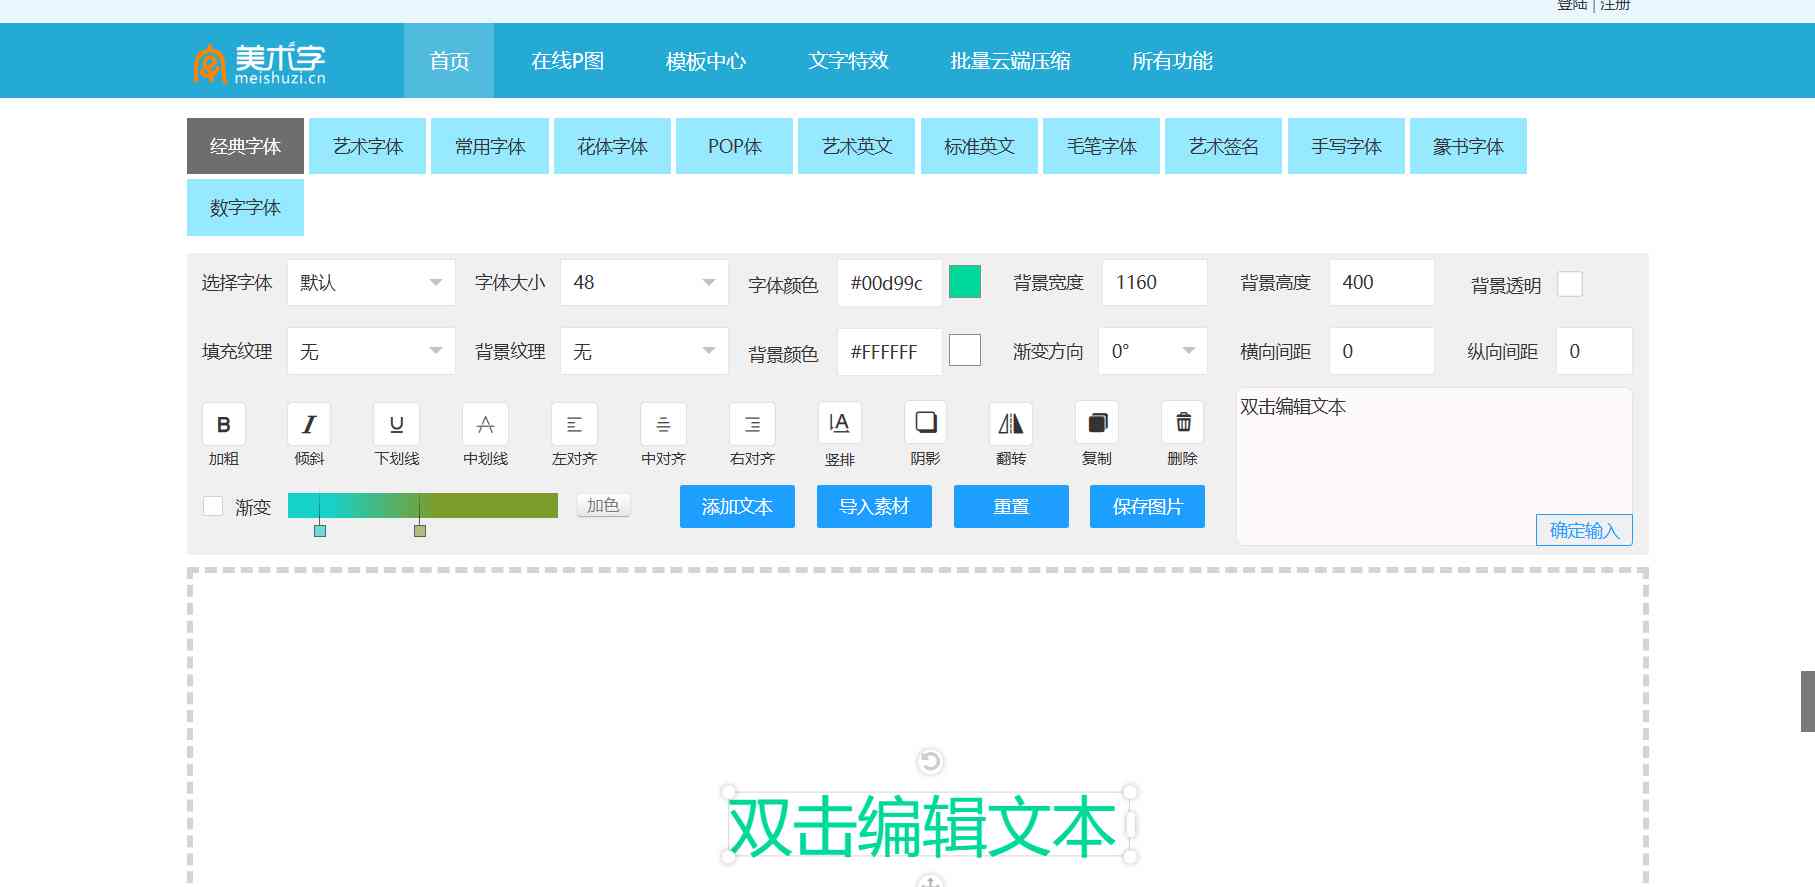
Task: Open the 字体大小 size dropdown
Action: [x=644, y=282]
